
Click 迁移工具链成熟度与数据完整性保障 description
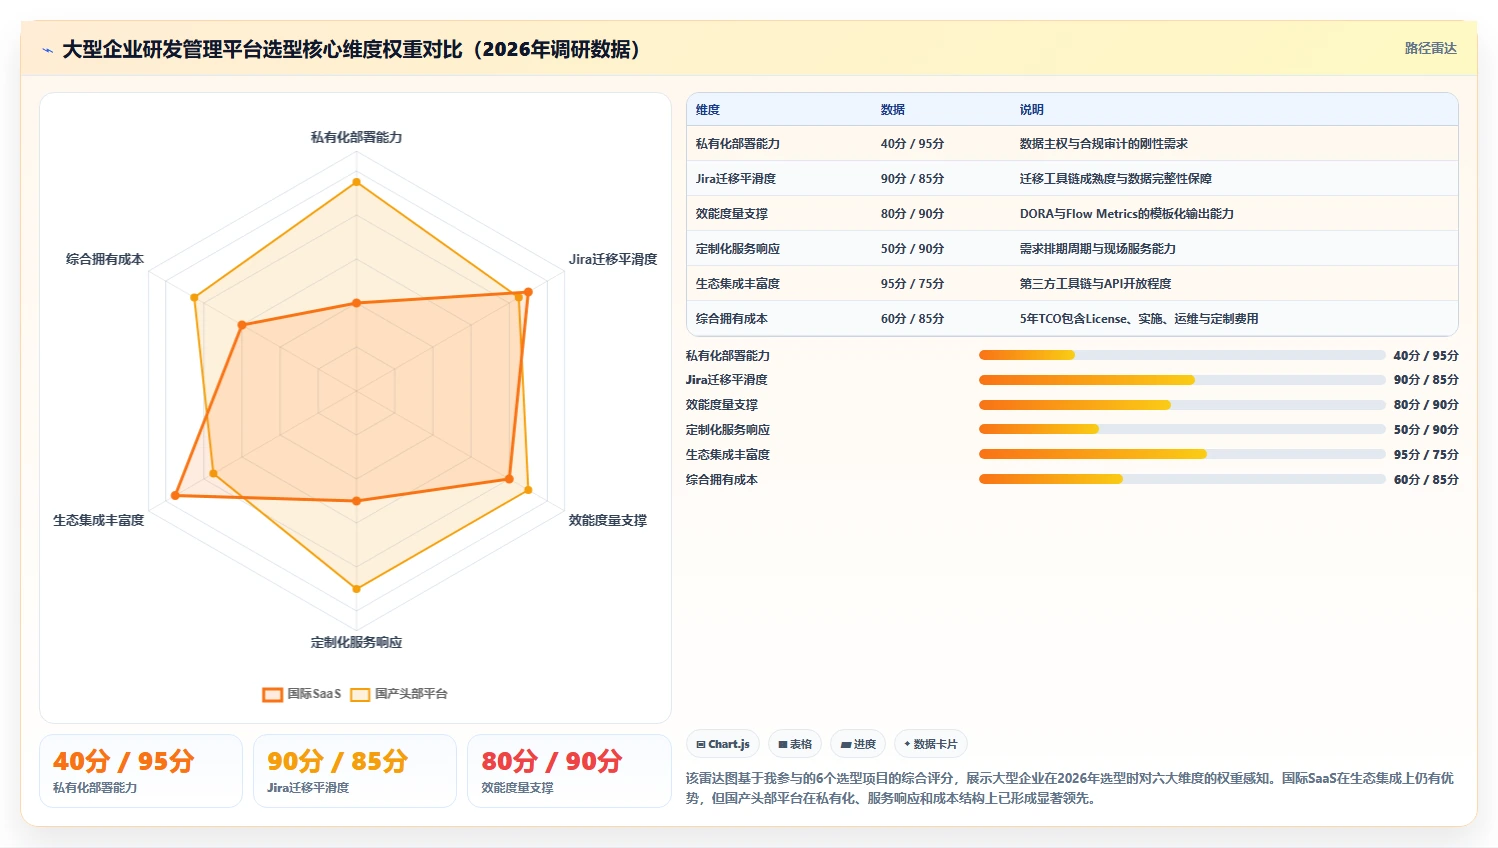click(1116, 179)
